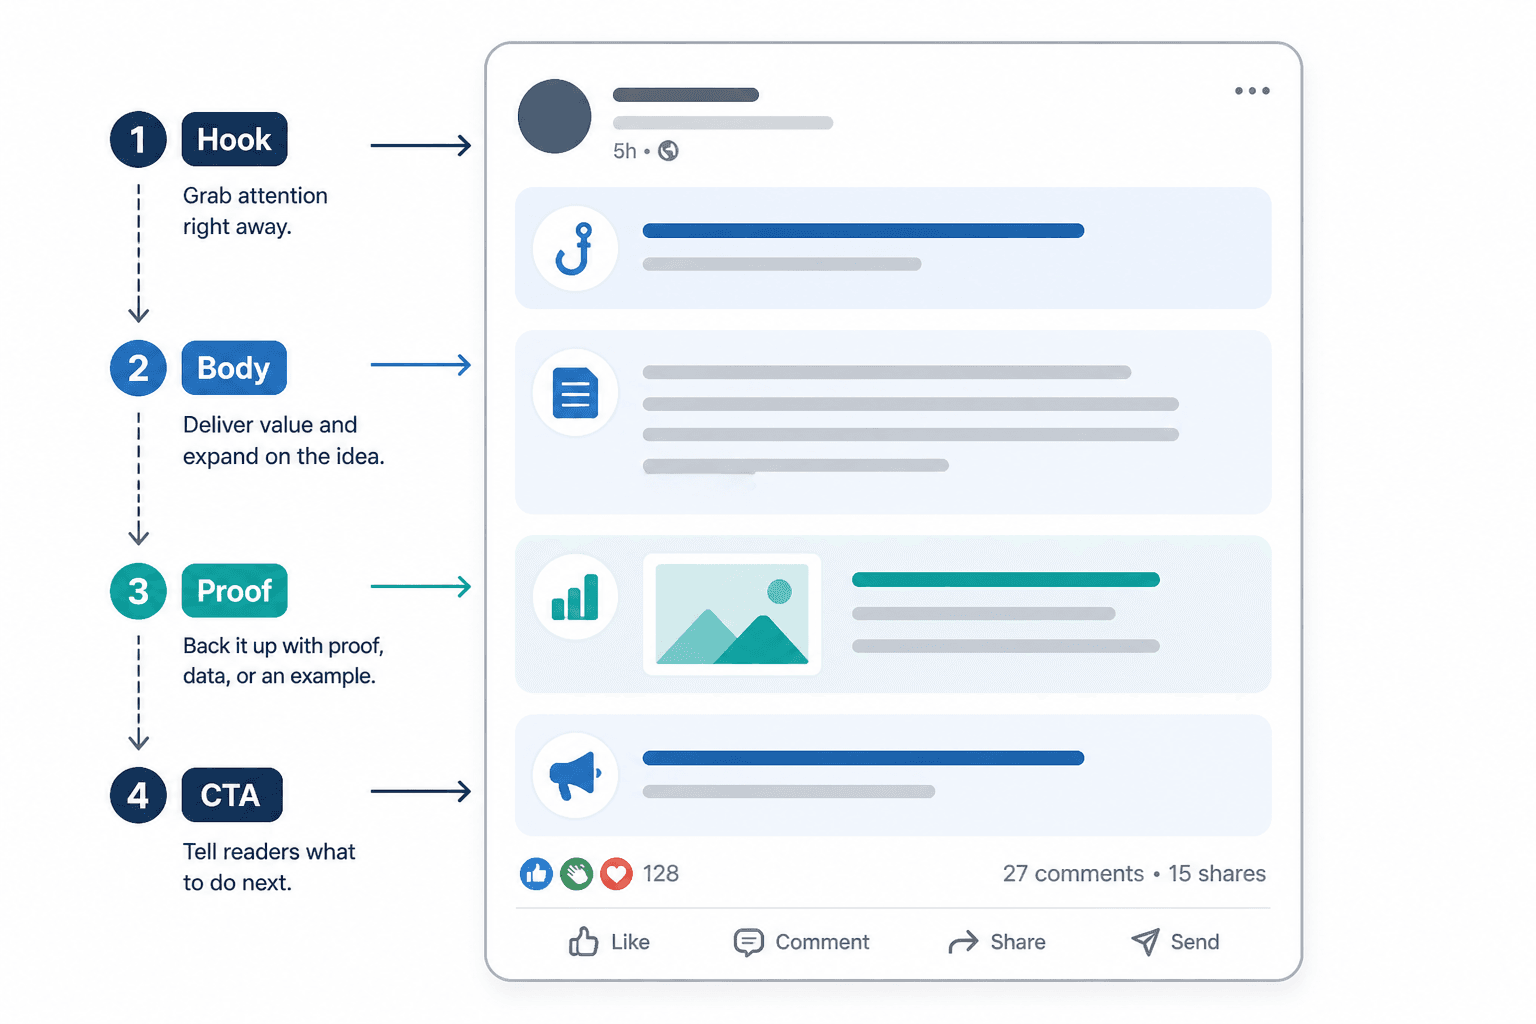This screenshot has height=1024, width=1536.
Task: Select the Proof label
Action: 234,591
